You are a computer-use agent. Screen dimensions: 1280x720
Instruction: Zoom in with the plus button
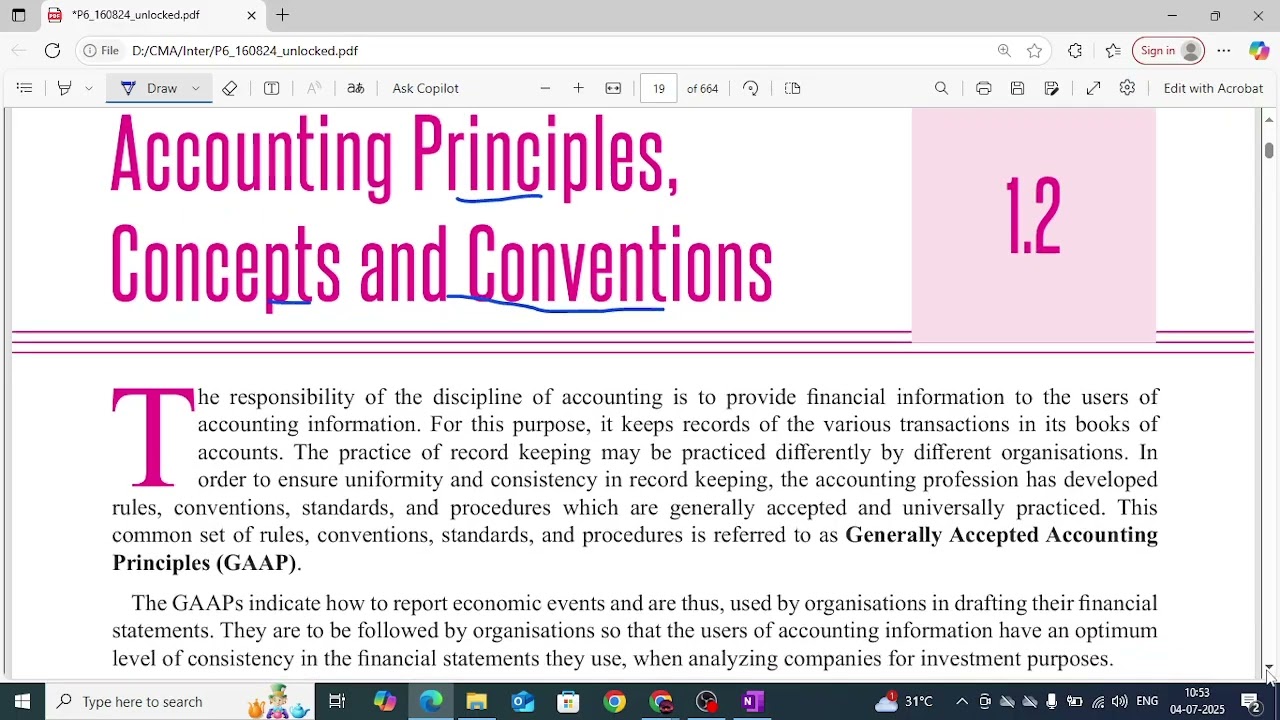point(578,88)
